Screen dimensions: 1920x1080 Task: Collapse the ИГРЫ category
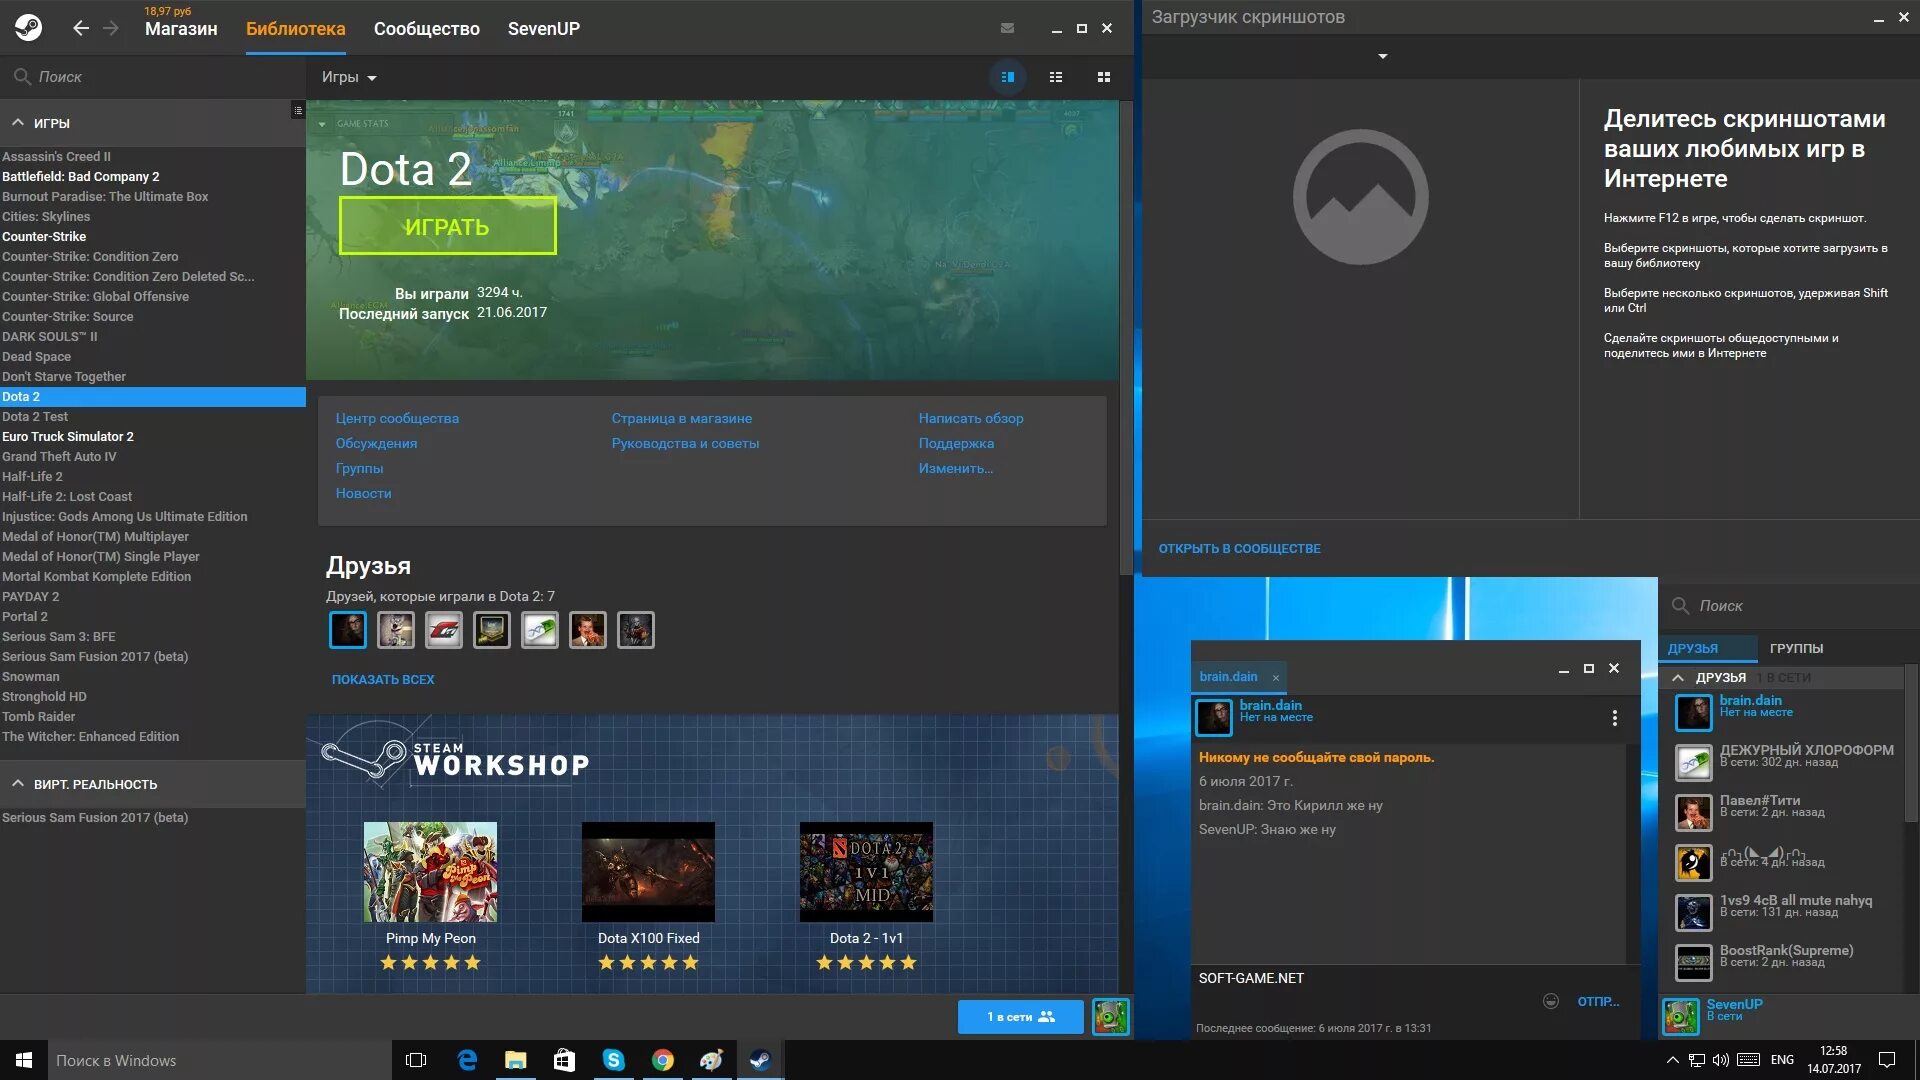(x=18, y=123)
